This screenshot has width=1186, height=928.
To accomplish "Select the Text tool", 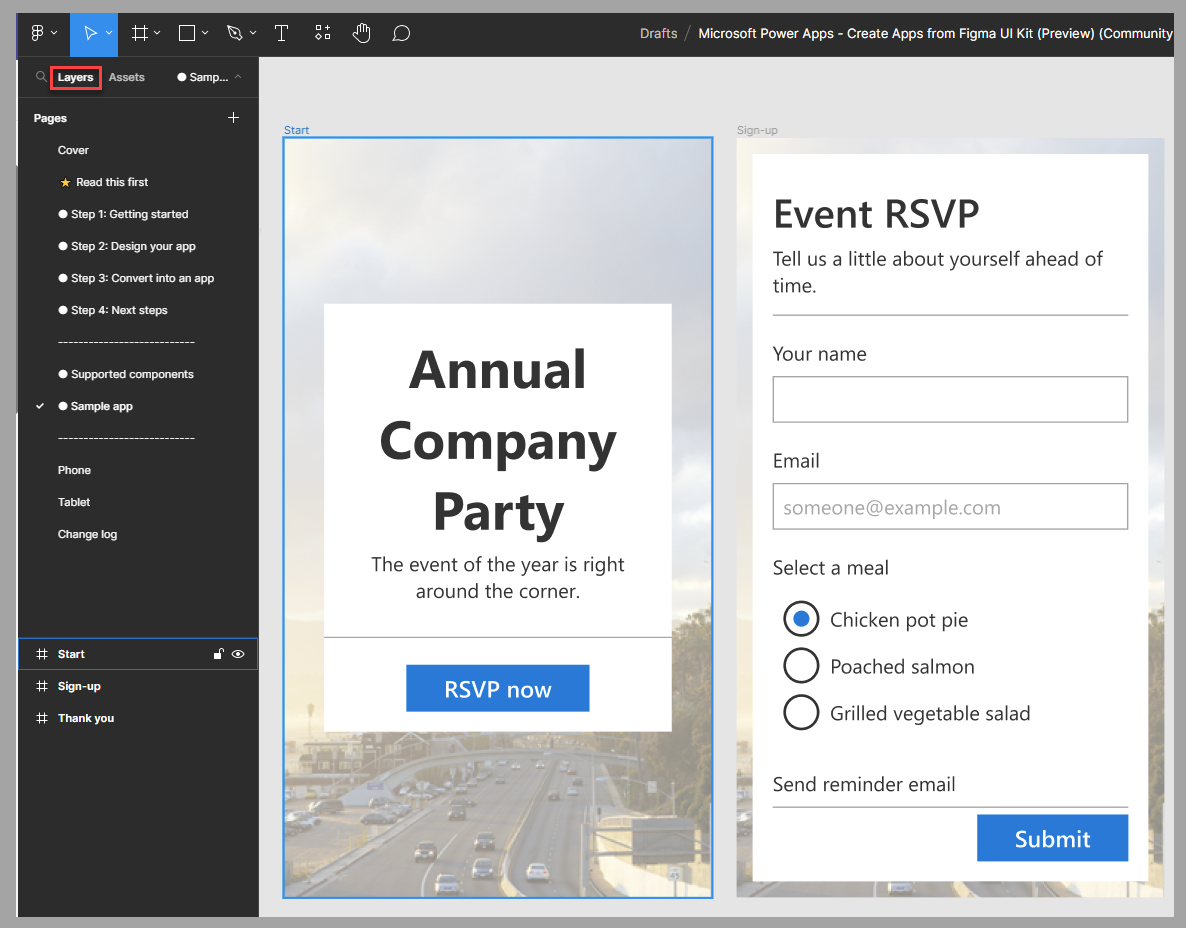I will tap(281, 33).
